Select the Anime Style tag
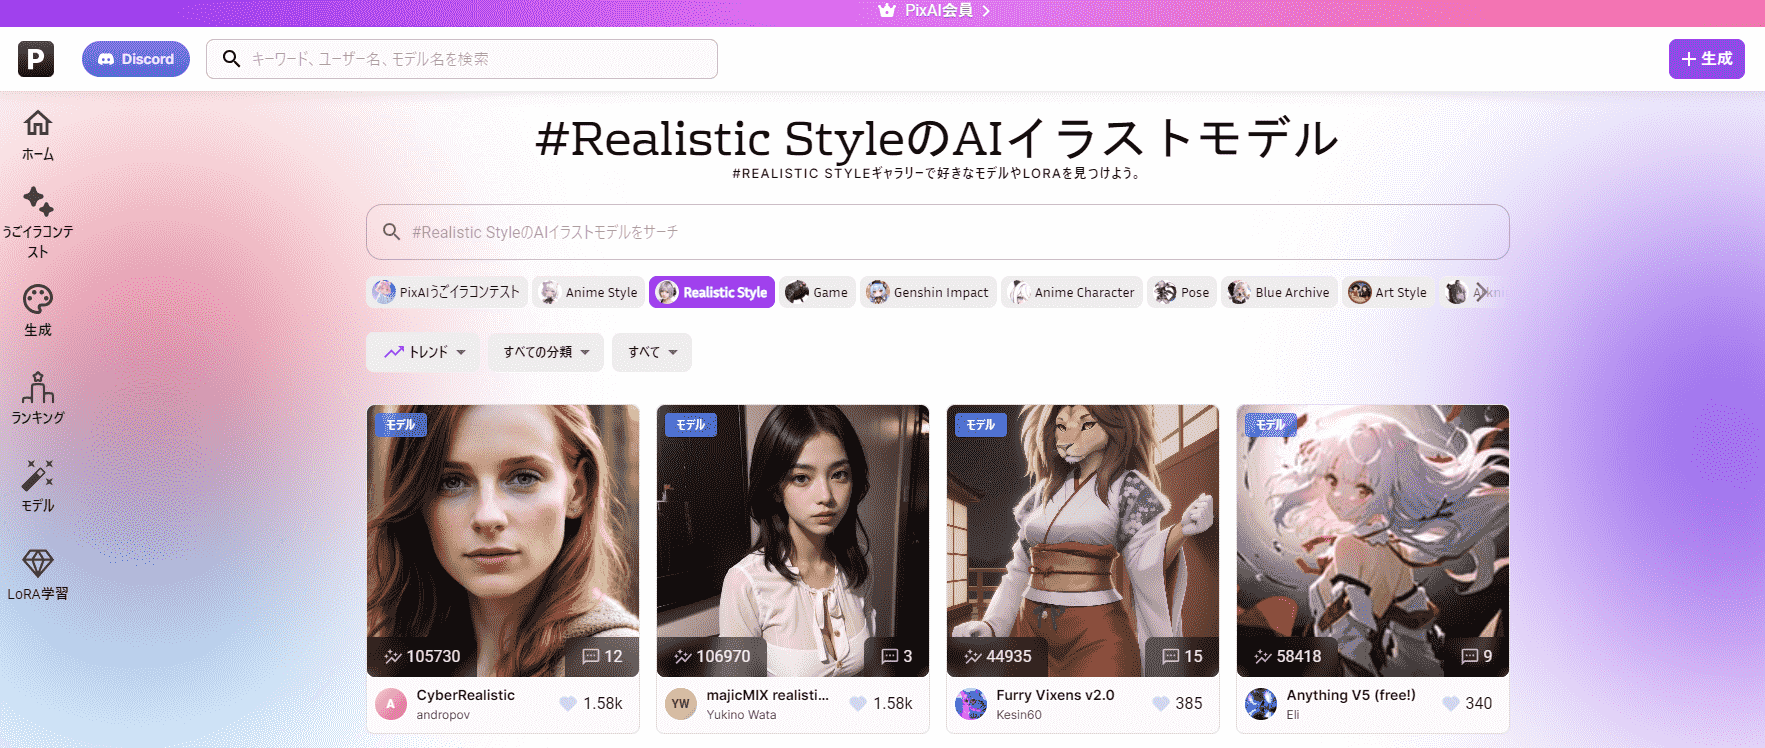1765x748 pixels. tap(588, 292)
